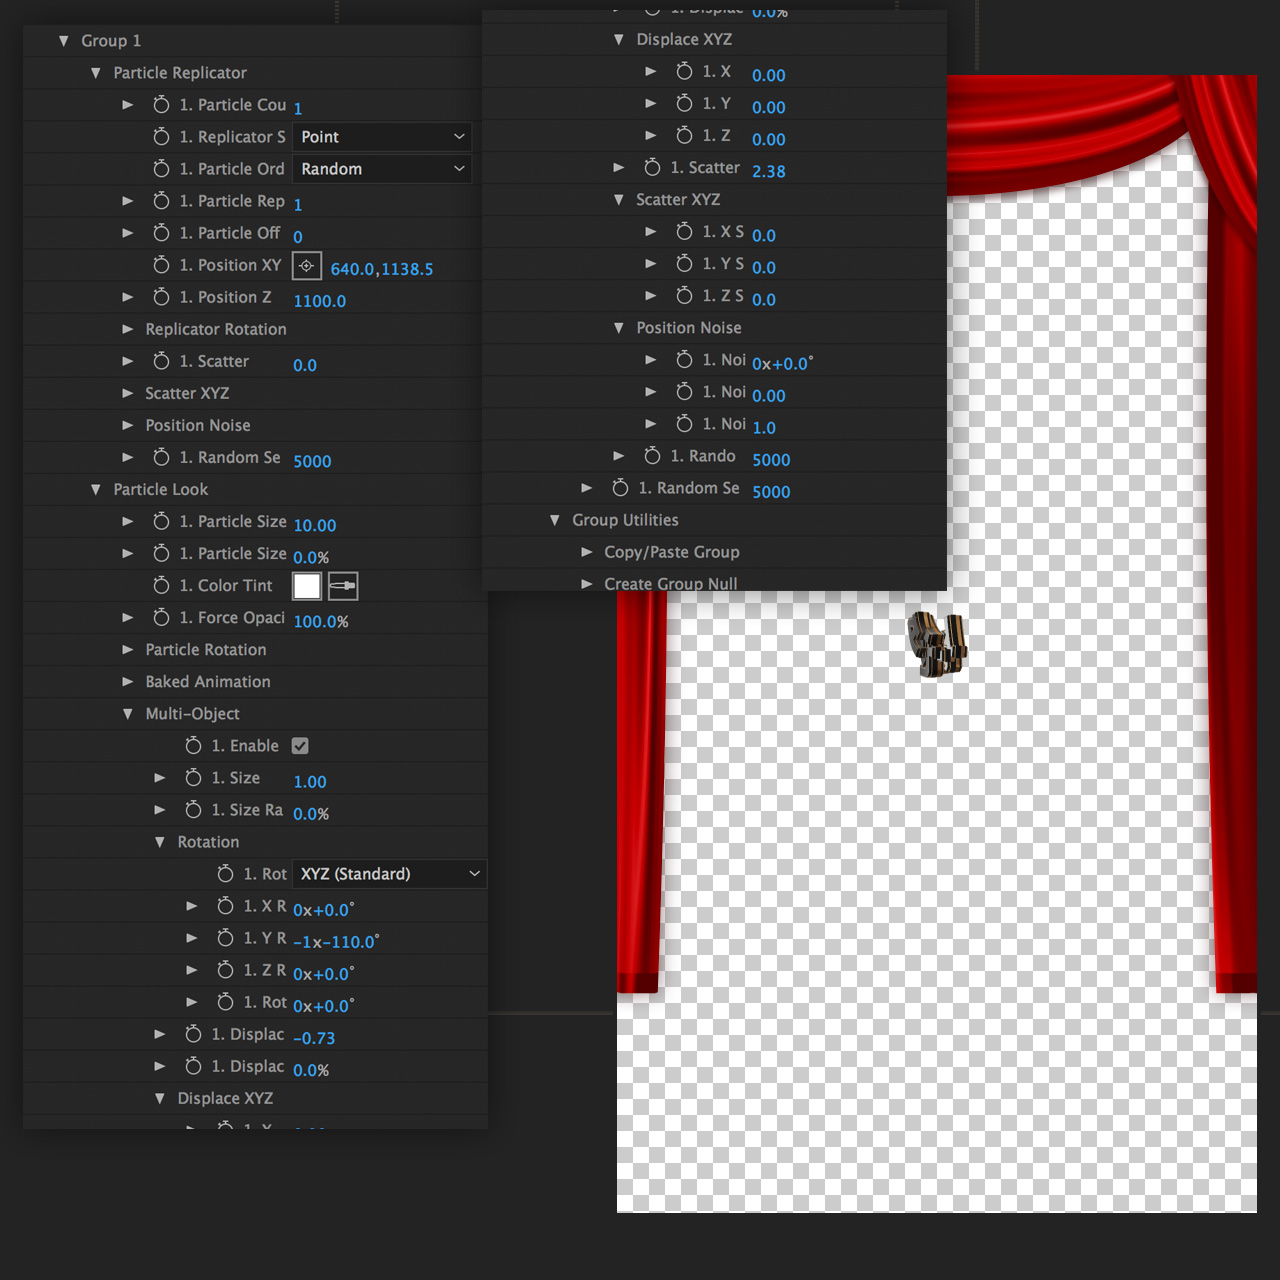
Task: Expand the Create Group Null item
Action: click(x=587, y=584)
